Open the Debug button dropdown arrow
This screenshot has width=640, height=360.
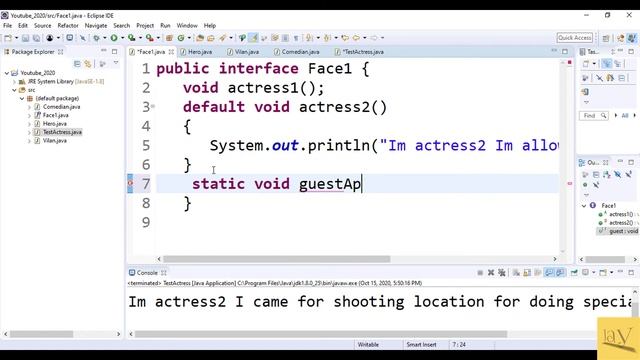(x=104, y=38)
